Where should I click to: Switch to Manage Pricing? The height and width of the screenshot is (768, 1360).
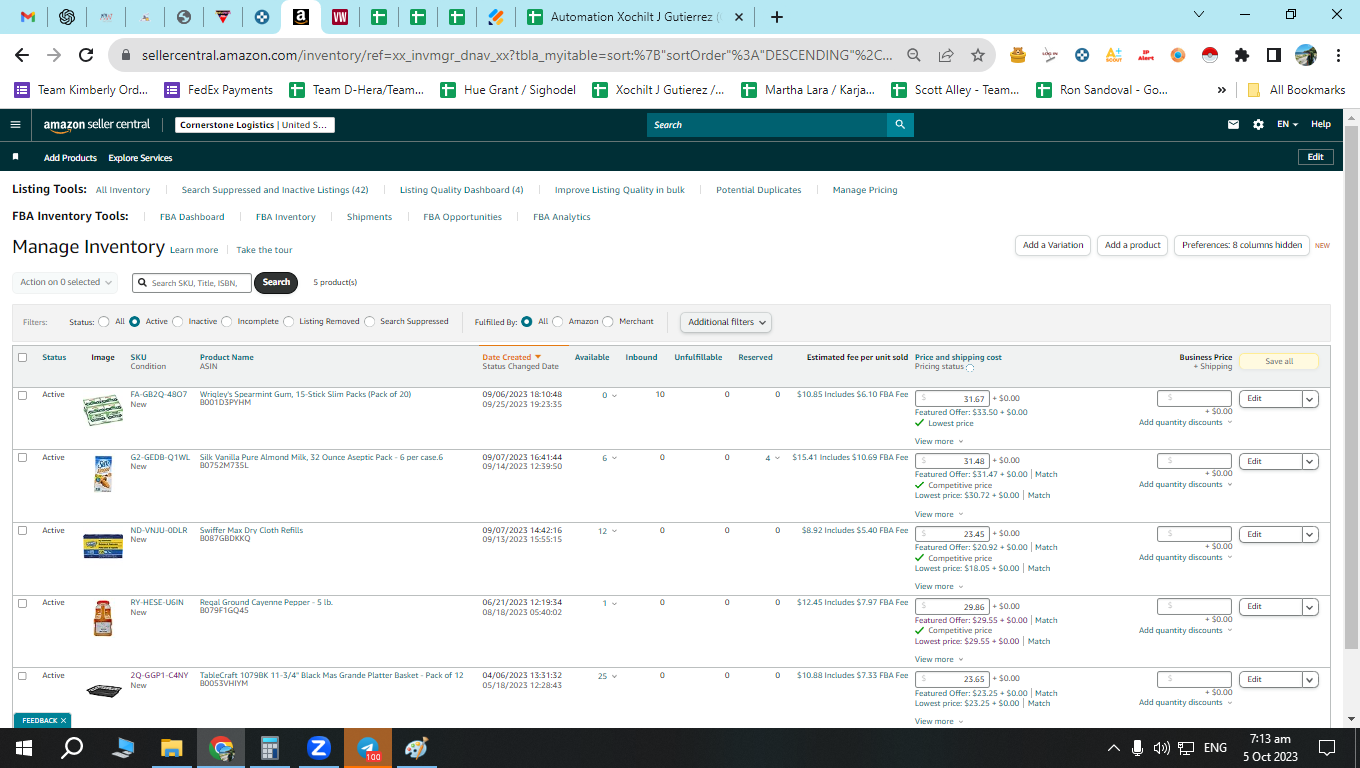click(865, 190)
